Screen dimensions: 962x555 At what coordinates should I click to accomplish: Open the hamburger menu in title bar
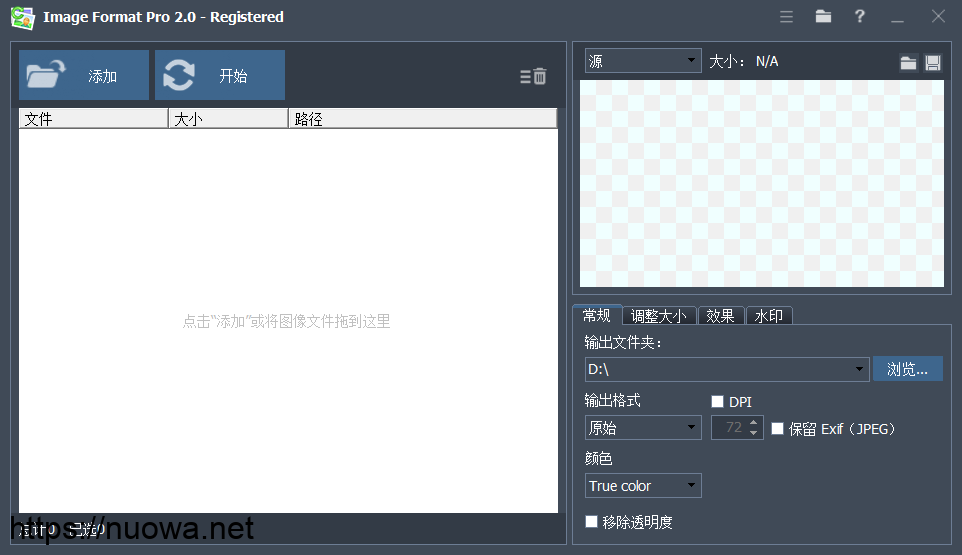[x=786, y=17]
